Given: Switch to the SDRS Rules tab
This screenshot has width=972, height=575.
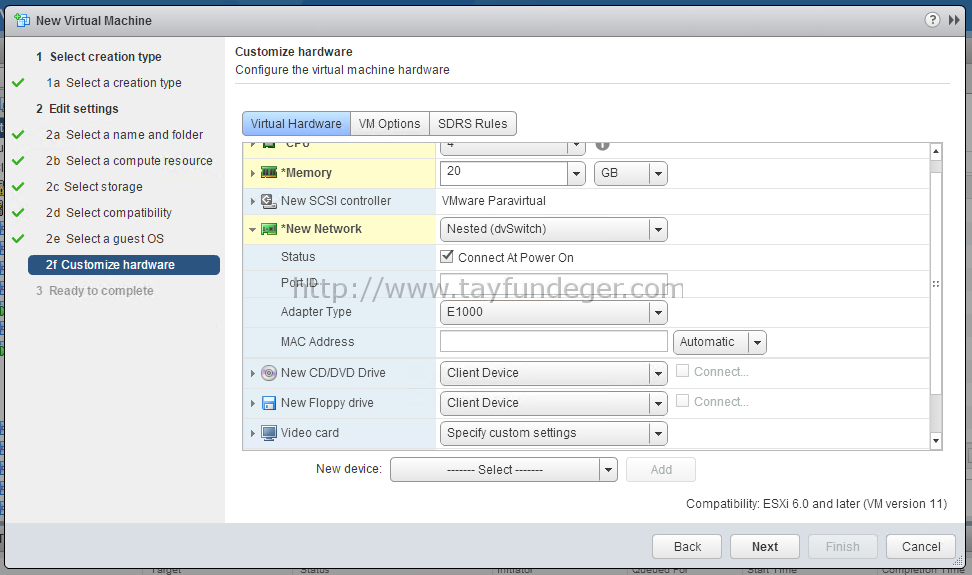Looking at the screenshot, I should [x=473, y=123].
